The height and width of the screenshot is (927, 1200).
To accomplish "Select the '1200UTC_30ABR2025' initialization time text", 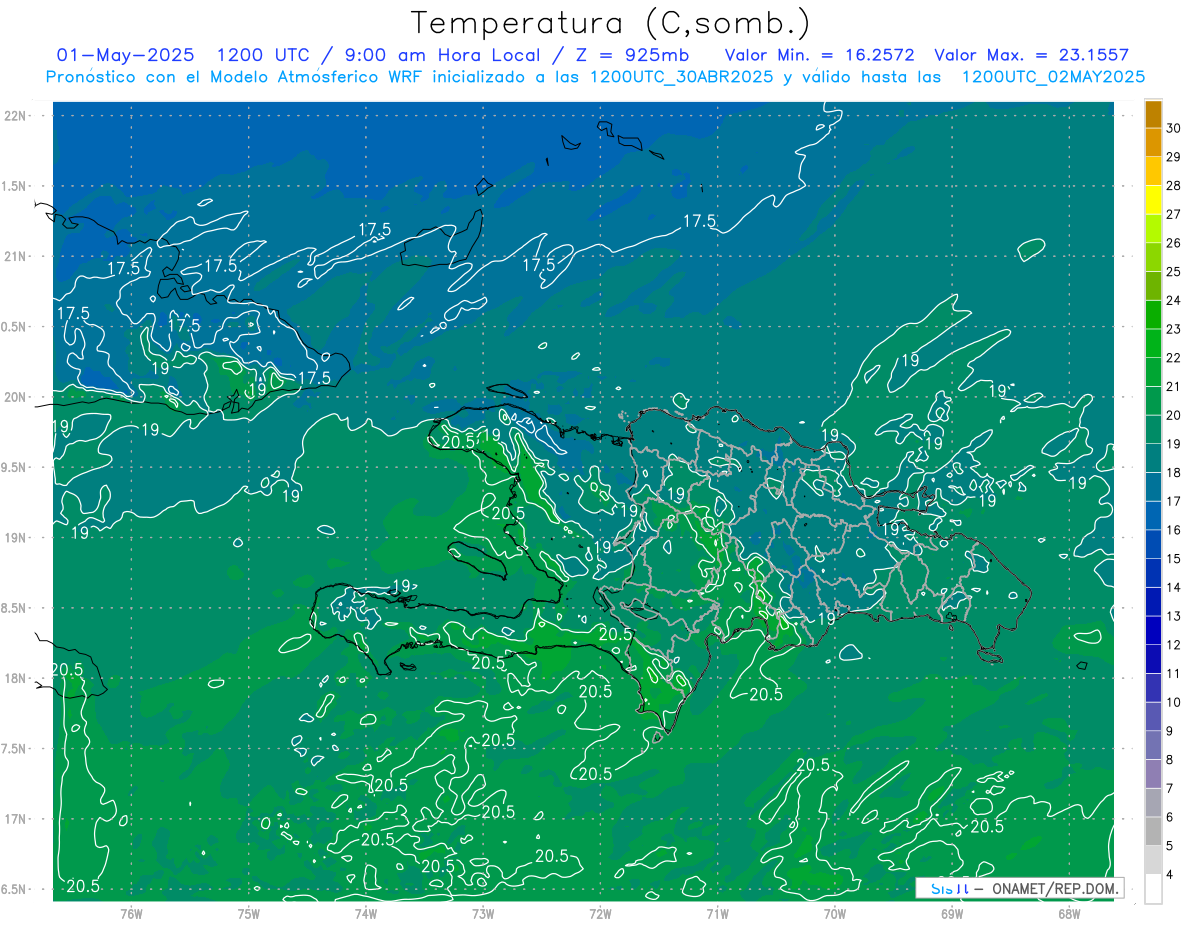I will (x=682, y=77).
